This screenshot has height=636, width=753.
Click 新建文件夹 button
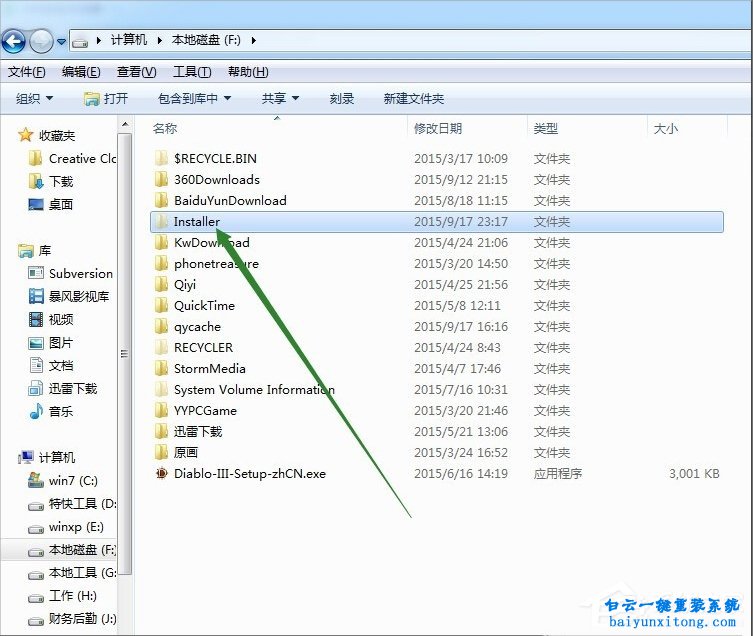point(413,98)
